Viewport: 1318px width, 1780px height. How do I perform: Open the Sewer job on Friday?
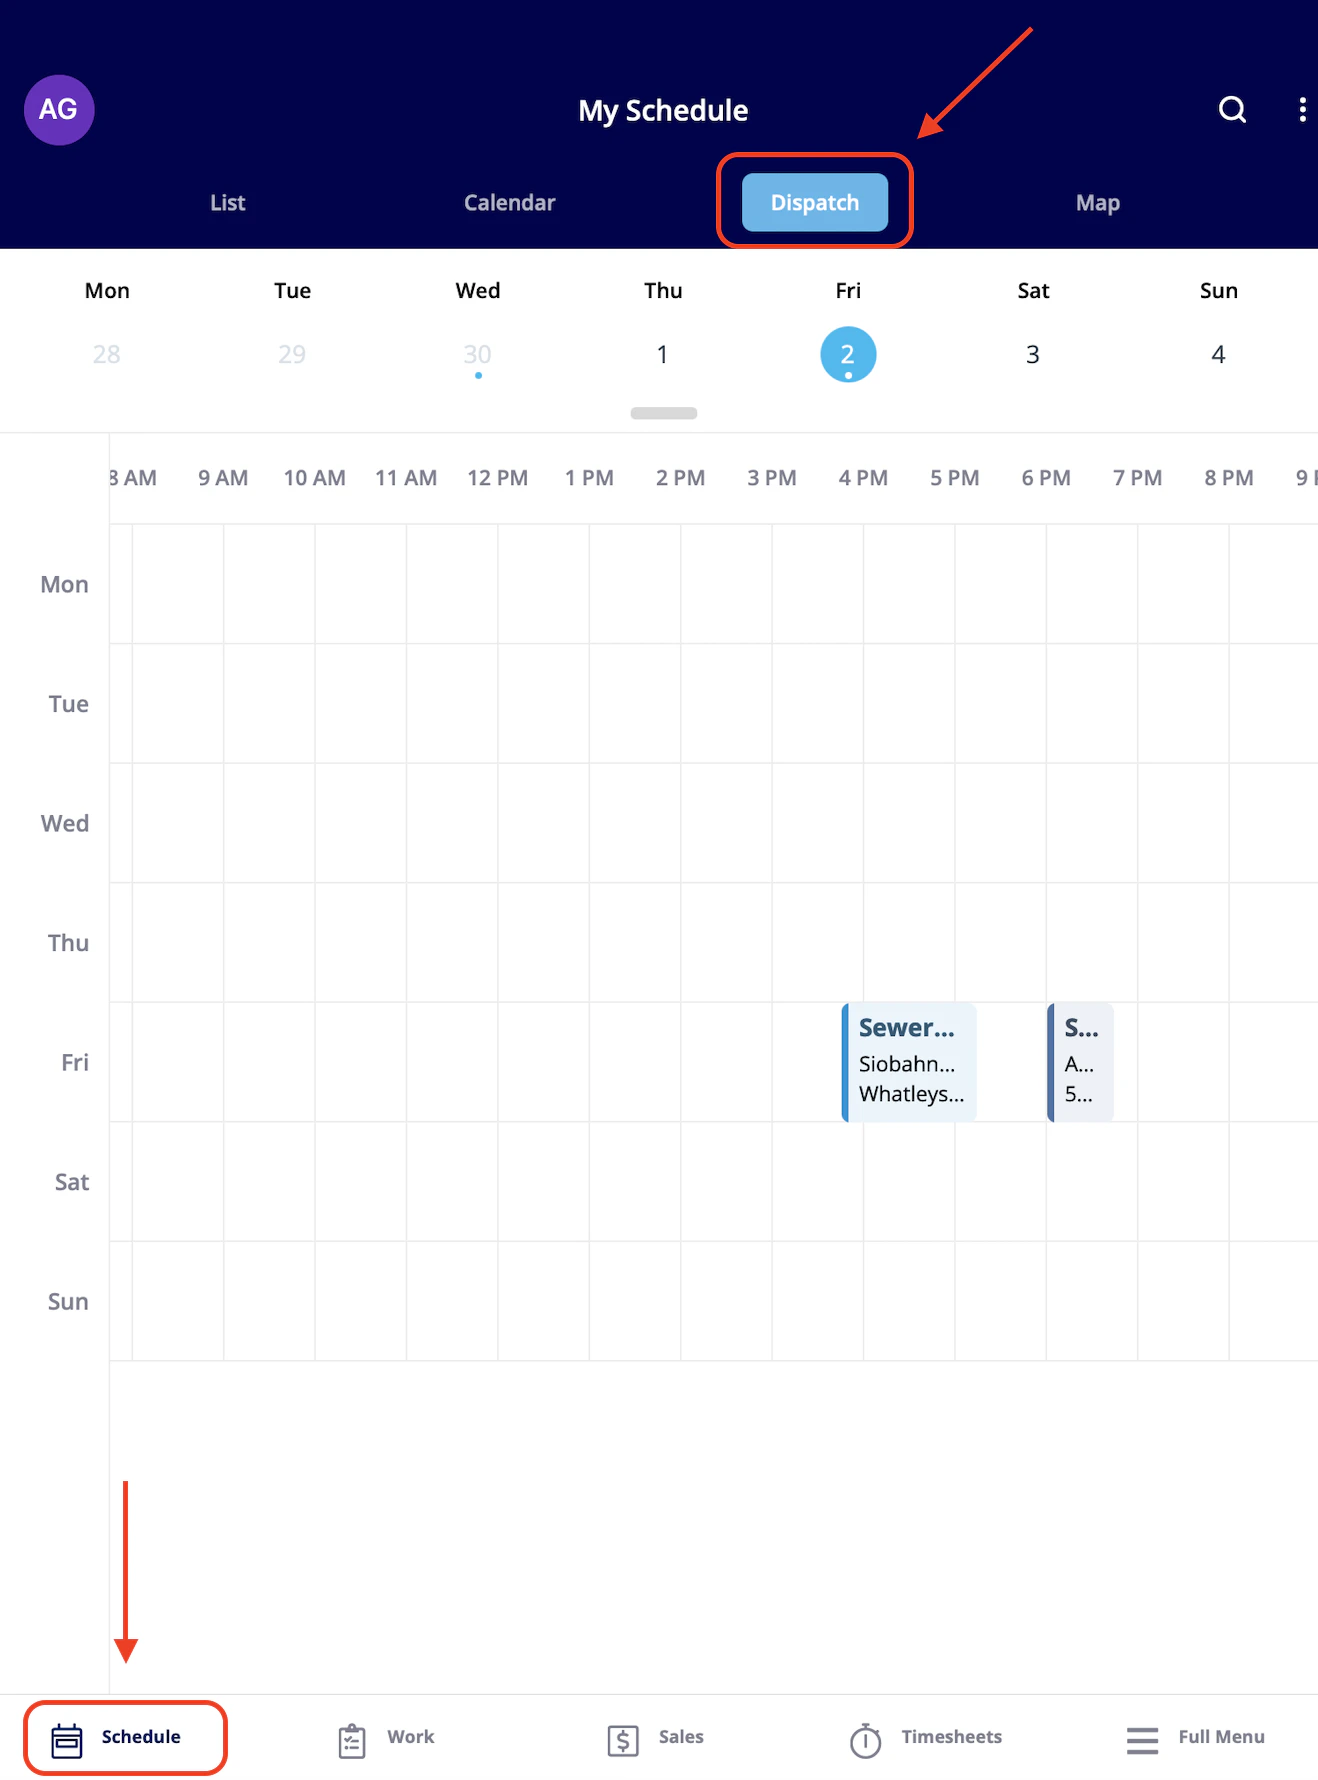pyautogui.click(x=909, y=1061)
